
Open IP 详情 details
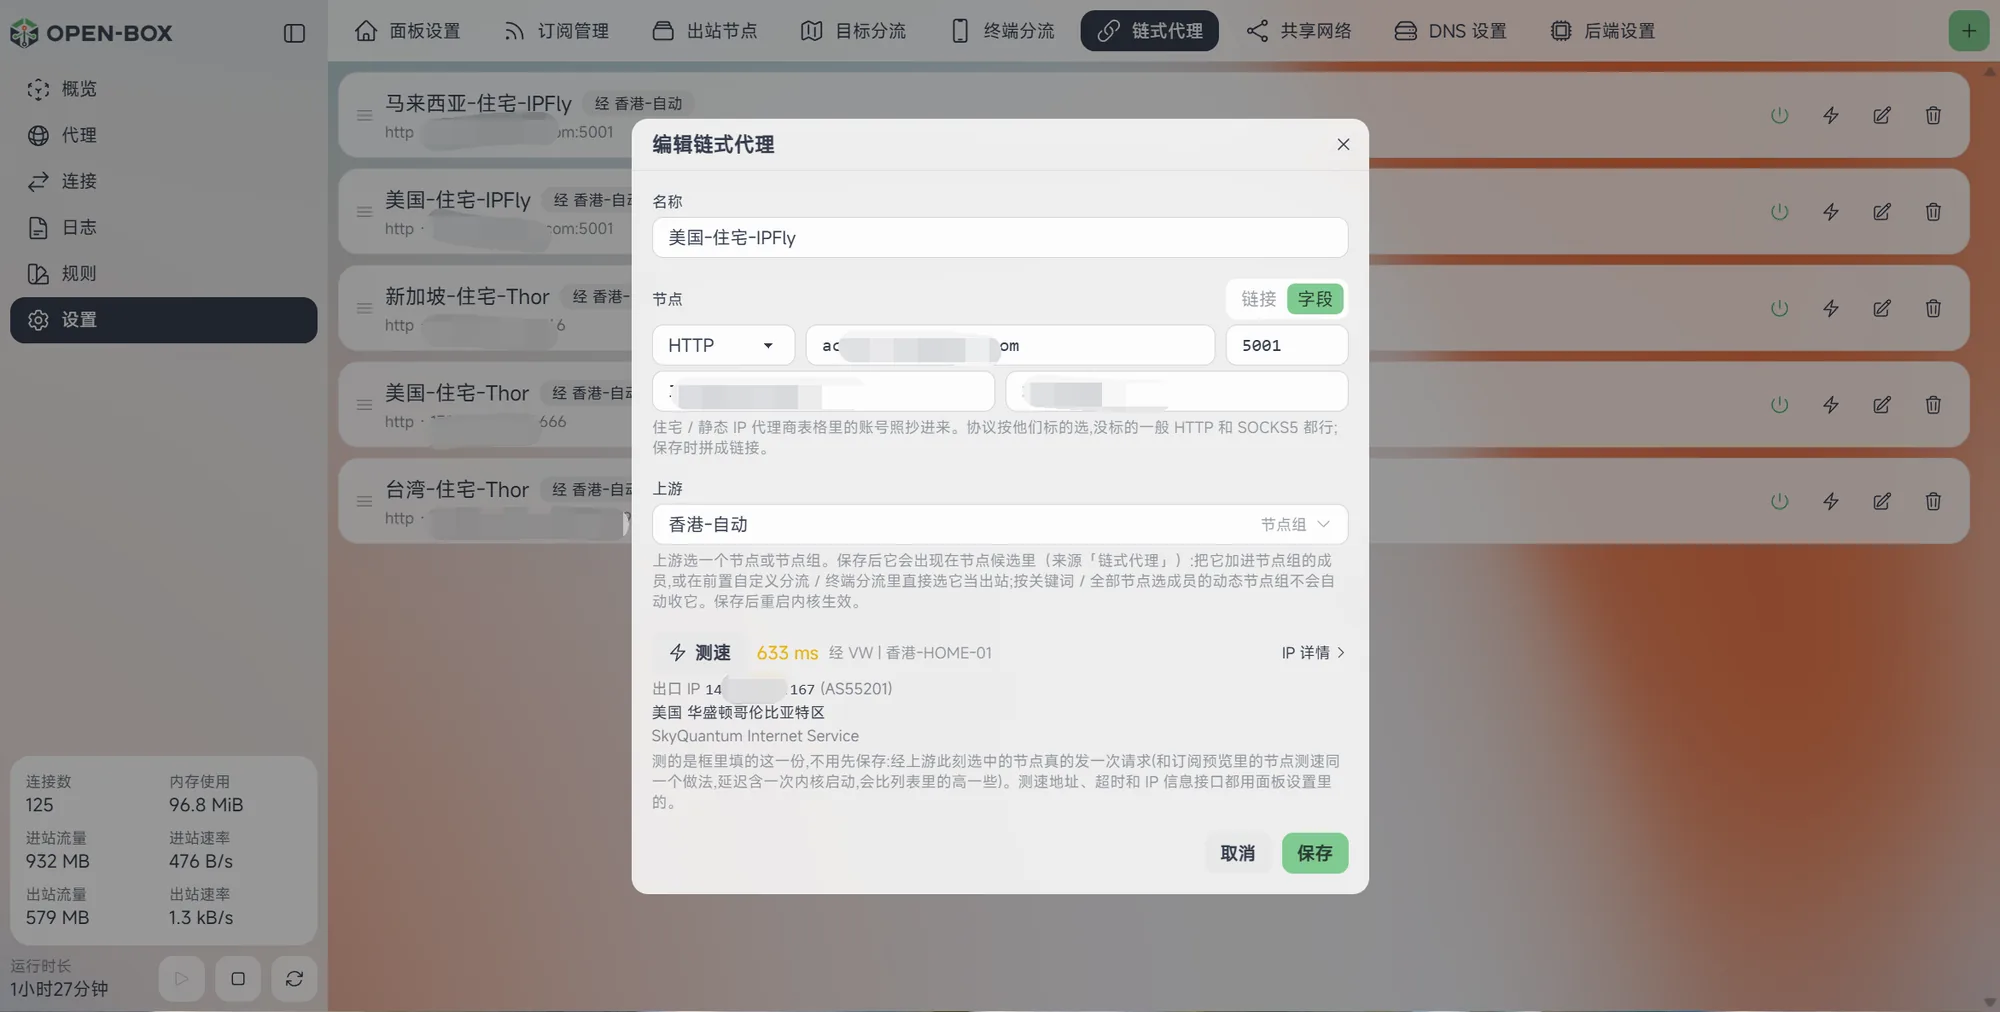coord(1313,653)
